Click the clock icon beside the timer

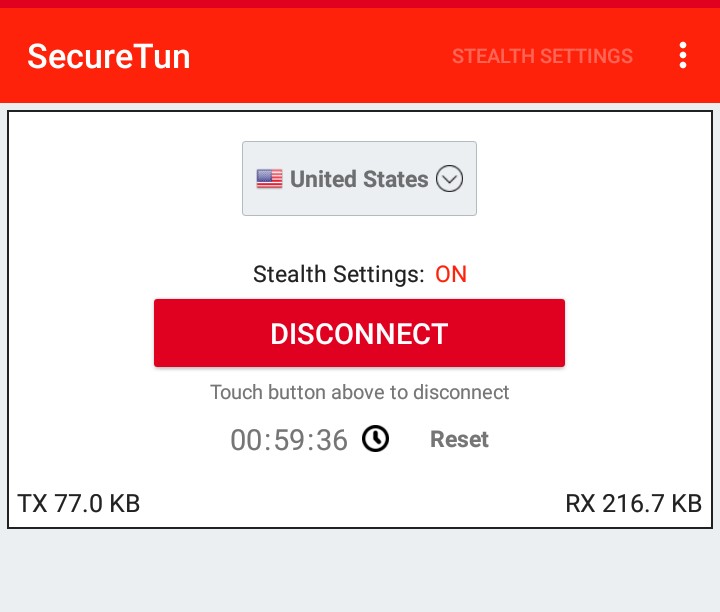click(375, 439)
